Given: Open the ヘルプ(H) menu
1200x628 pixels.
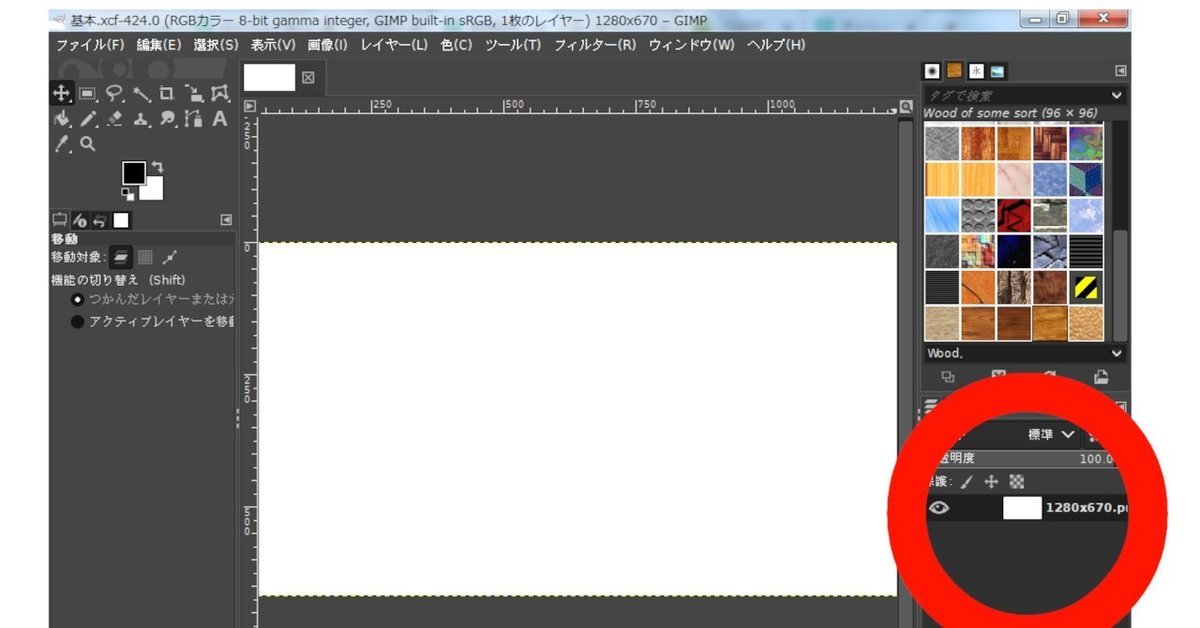Looking at the screenshot, I should (776, 45).
